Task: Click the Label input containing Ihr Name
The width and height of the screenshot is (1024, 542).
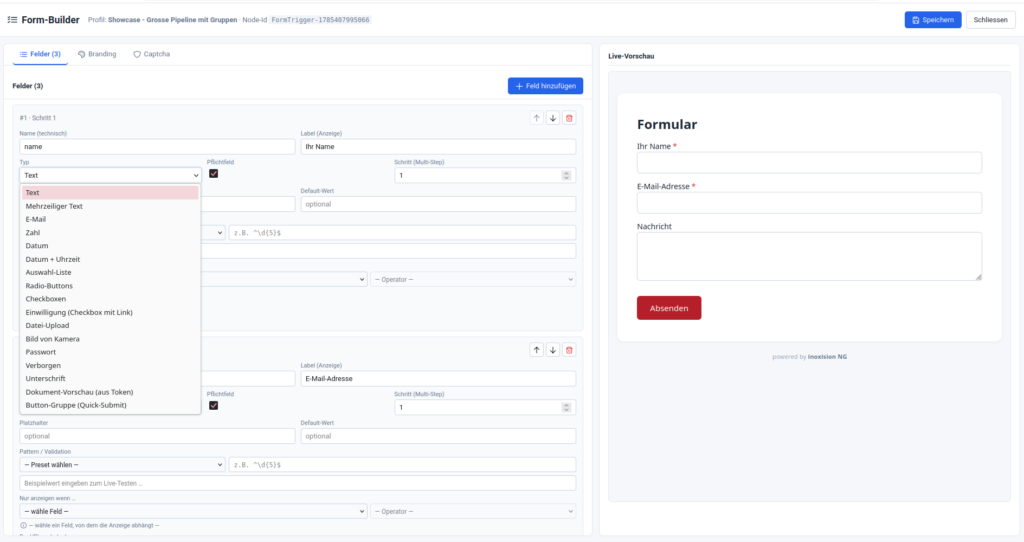Action: pyautogui.click(x=438, y=146)
